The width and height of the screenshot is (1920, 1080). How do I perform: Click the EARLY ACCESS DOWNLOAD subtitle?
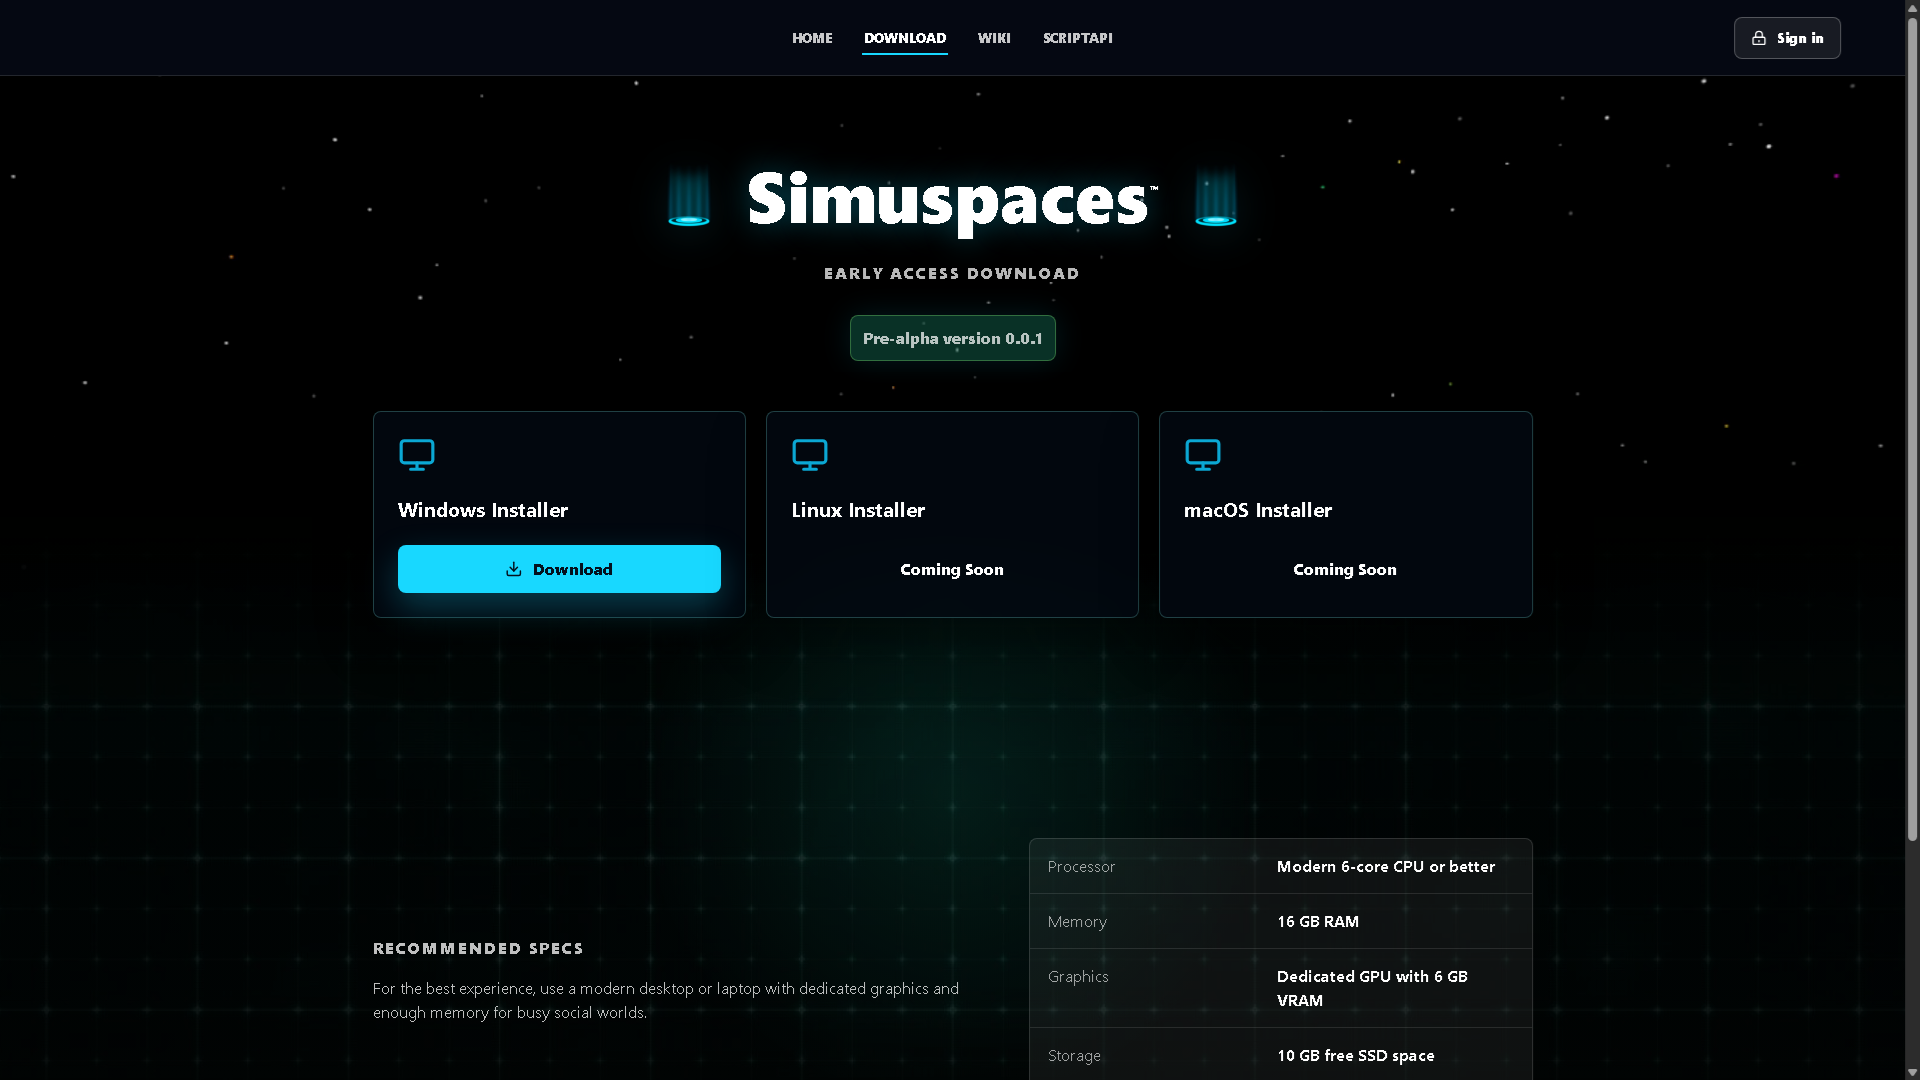click(952, 273)
